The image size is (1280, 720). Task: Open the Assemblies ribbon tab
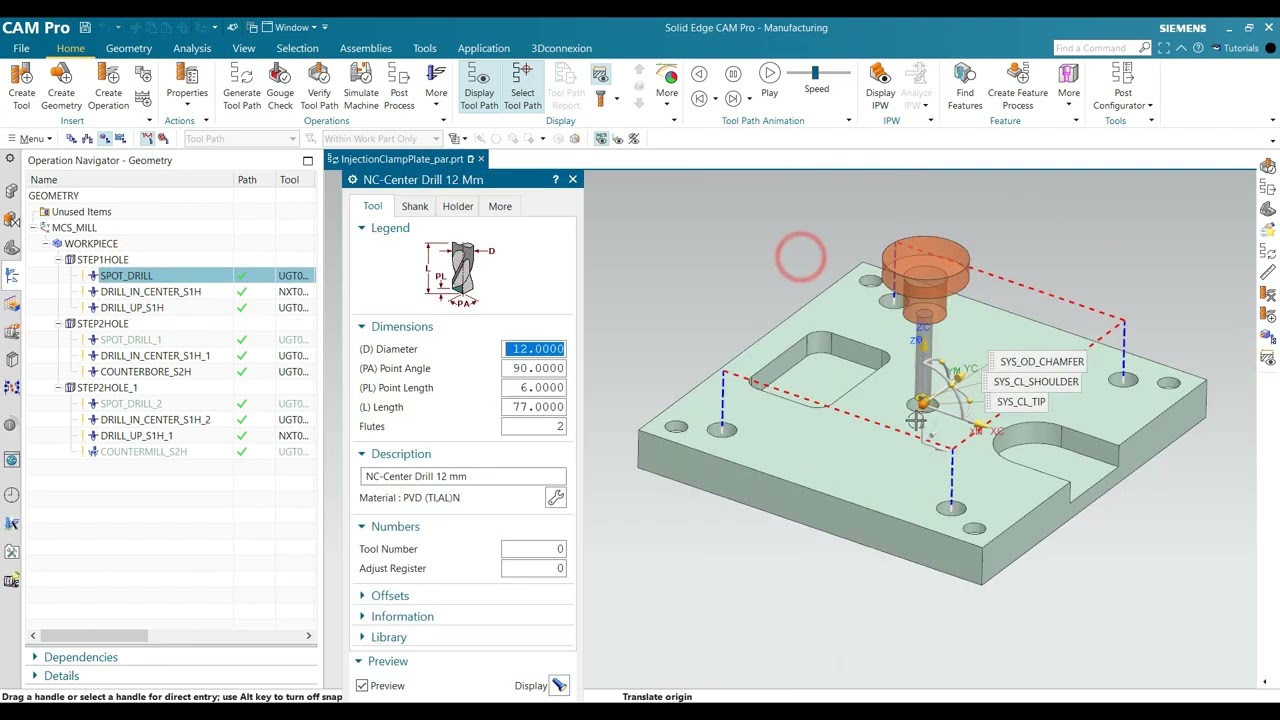pos(365,48)
